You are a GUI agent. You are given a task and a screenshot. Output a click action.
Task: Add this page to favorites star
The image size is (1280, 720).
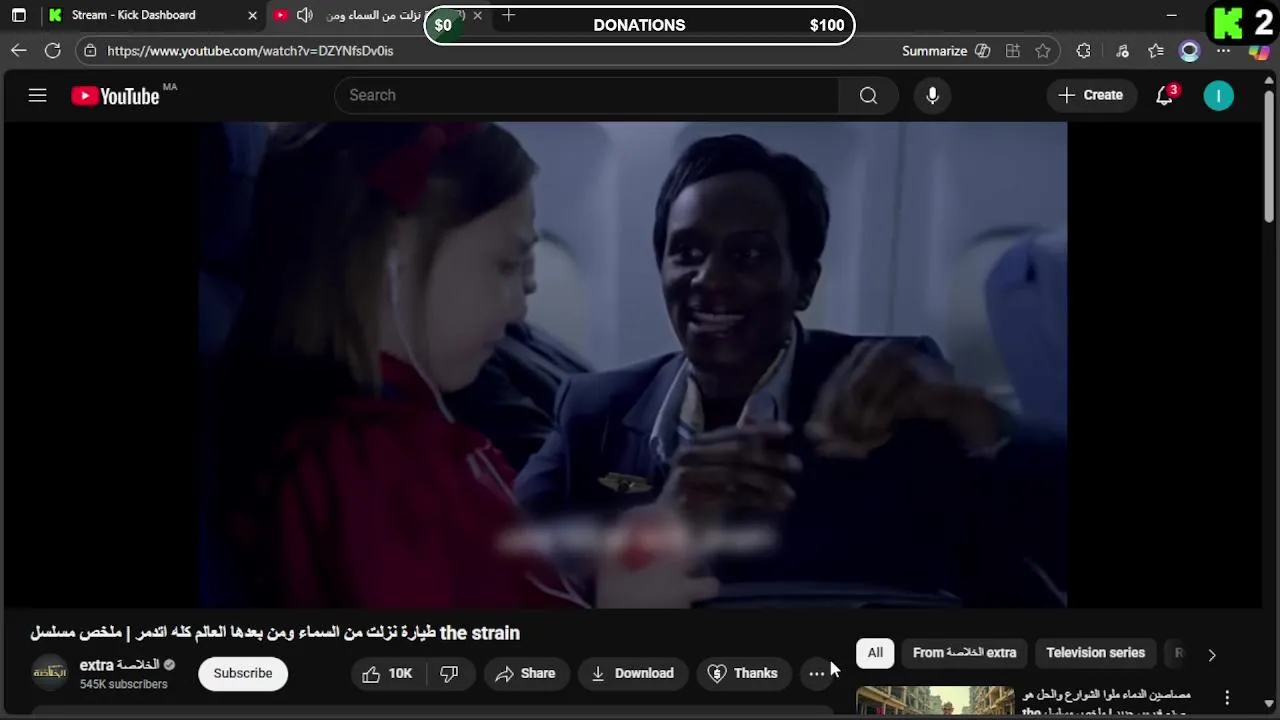pos(1043,50)
